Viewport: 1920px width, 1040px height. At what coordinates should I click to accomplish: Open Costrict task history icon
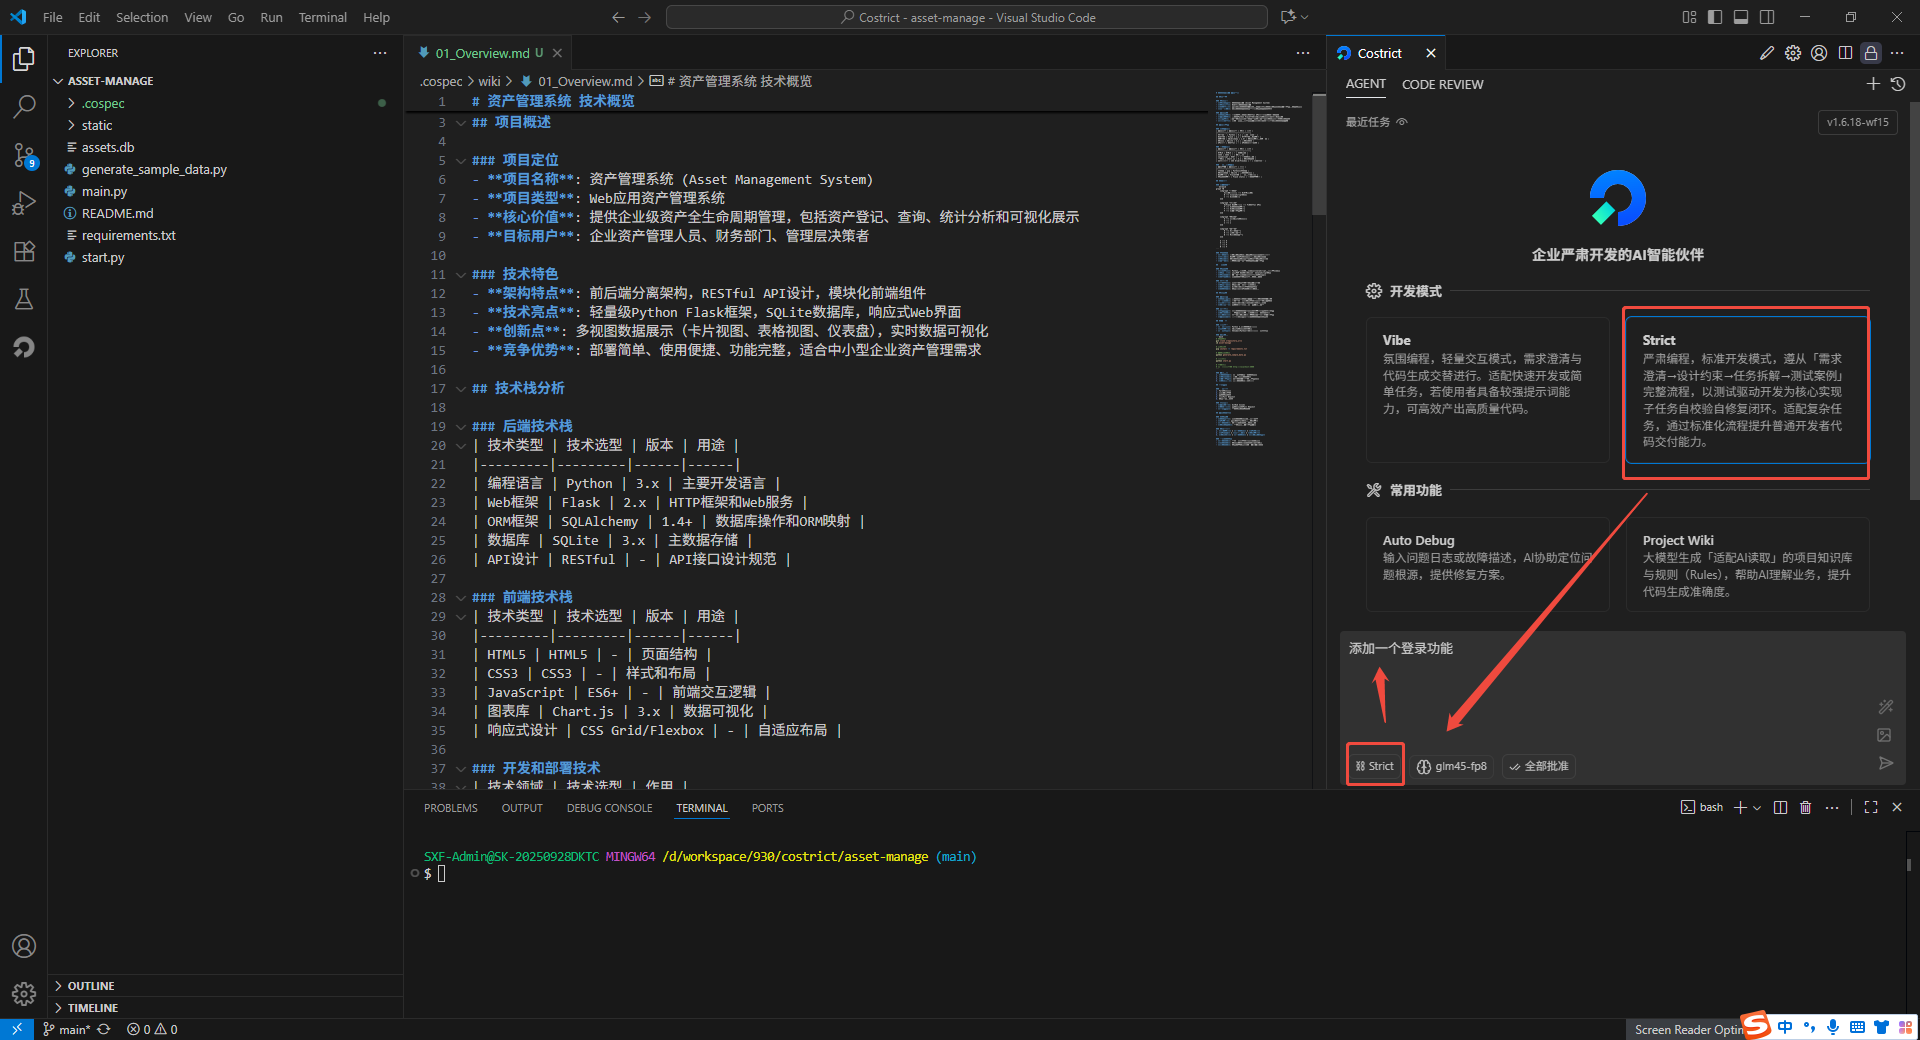(x=1897, y=84)
